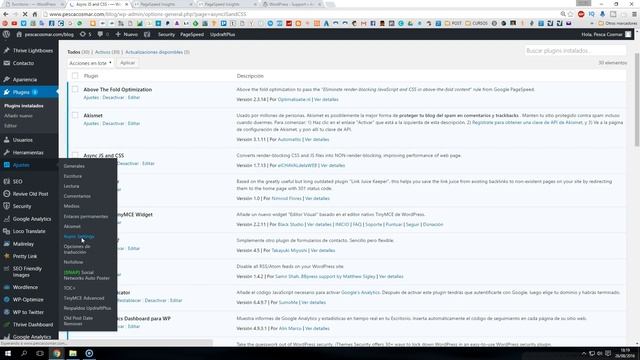
Task: Open the Herramientas sidebar section
Action: [x=29, y=153]
